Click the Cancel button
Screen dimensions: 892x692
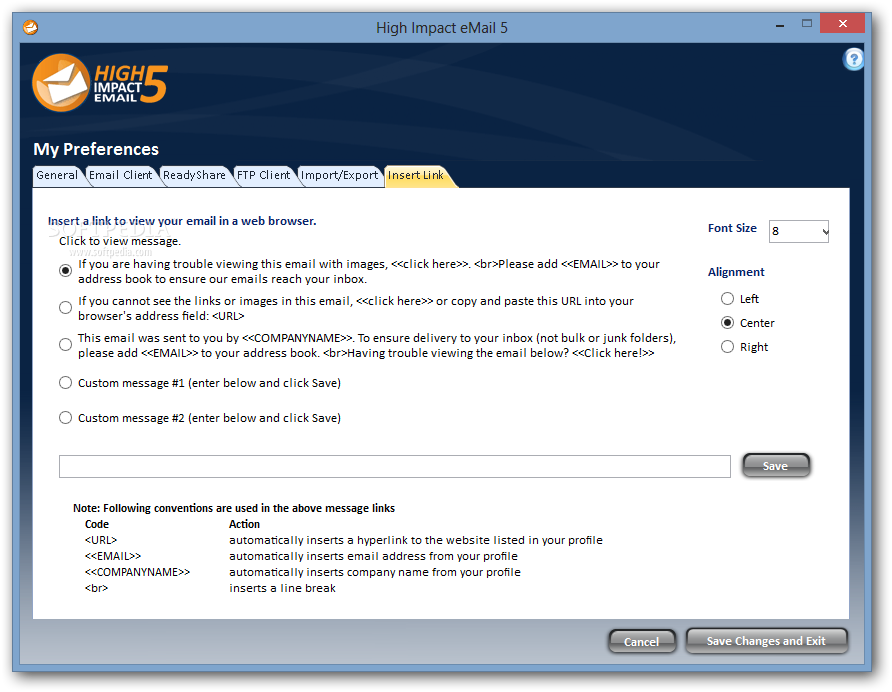point(642,641)
